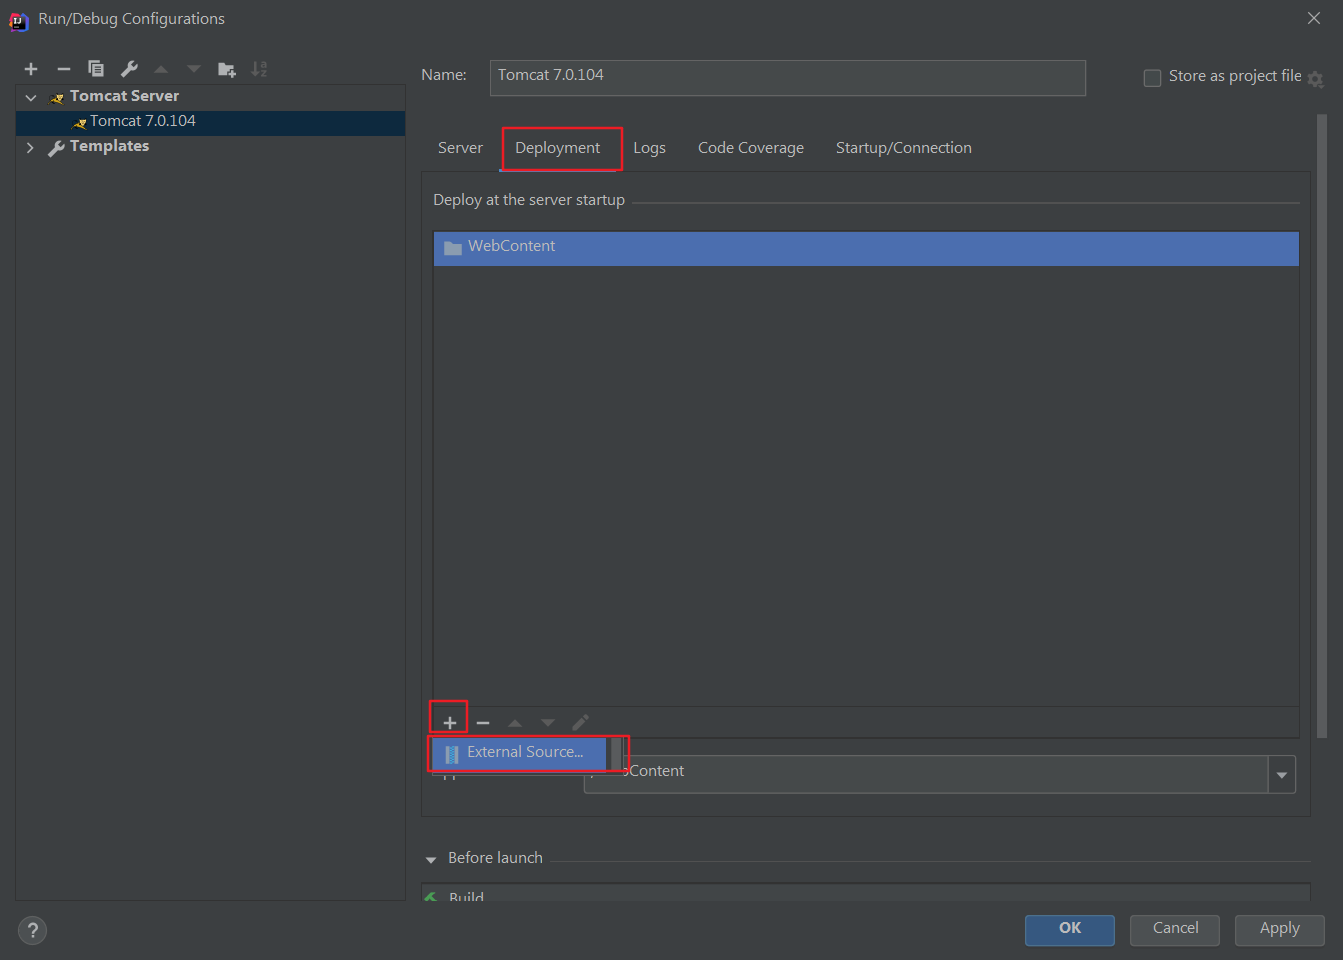Screen dimensions: 1343x960
Task: Click the Apply button
Action: pos(1280,929)
